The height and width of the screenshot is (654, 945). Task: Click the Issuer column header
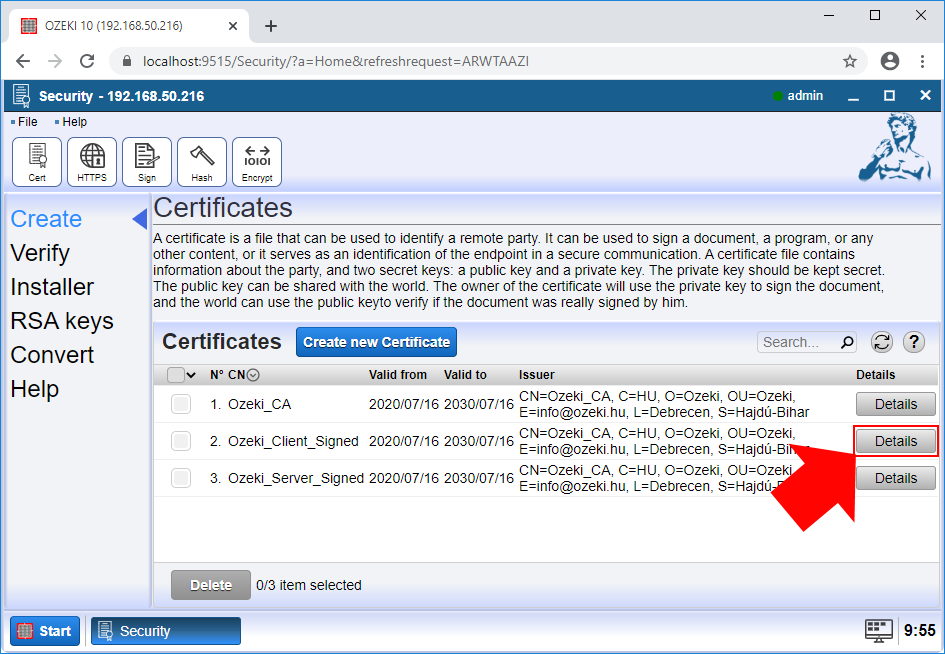536,375
